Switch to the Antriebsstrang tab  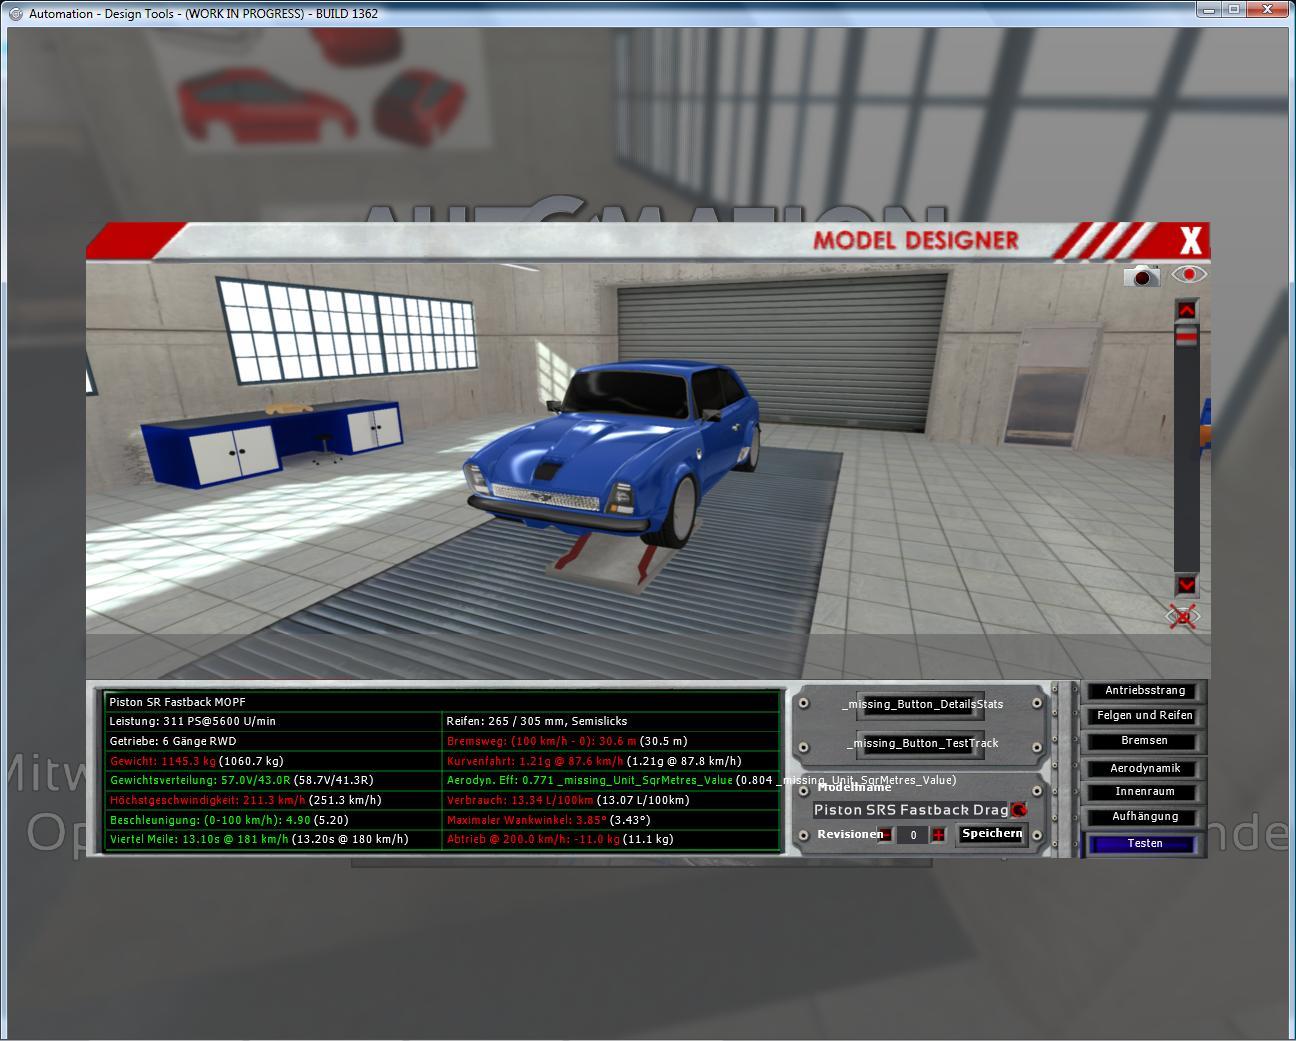pyautogui.click(x=1144, y=691)
